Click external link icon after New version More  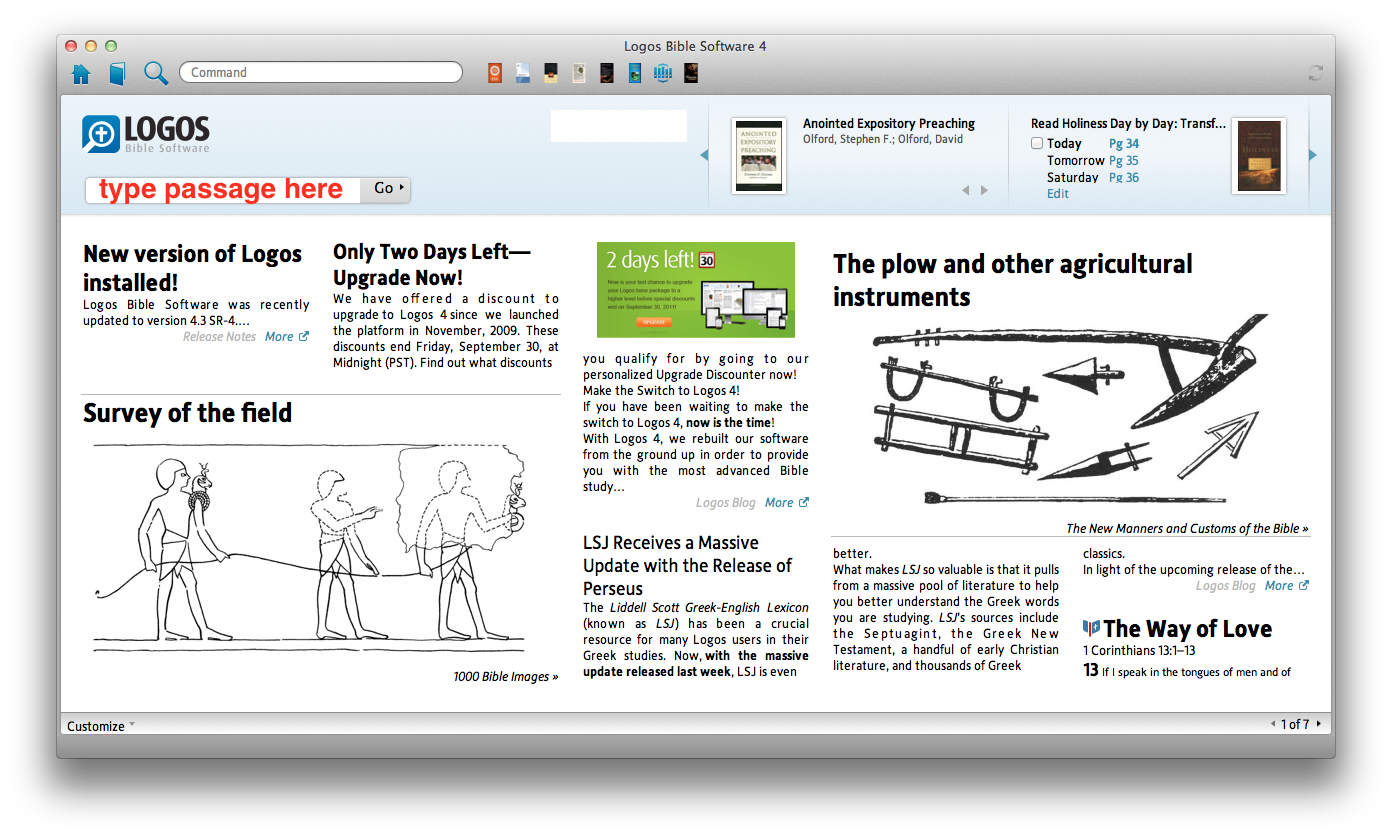click(304, 337)
